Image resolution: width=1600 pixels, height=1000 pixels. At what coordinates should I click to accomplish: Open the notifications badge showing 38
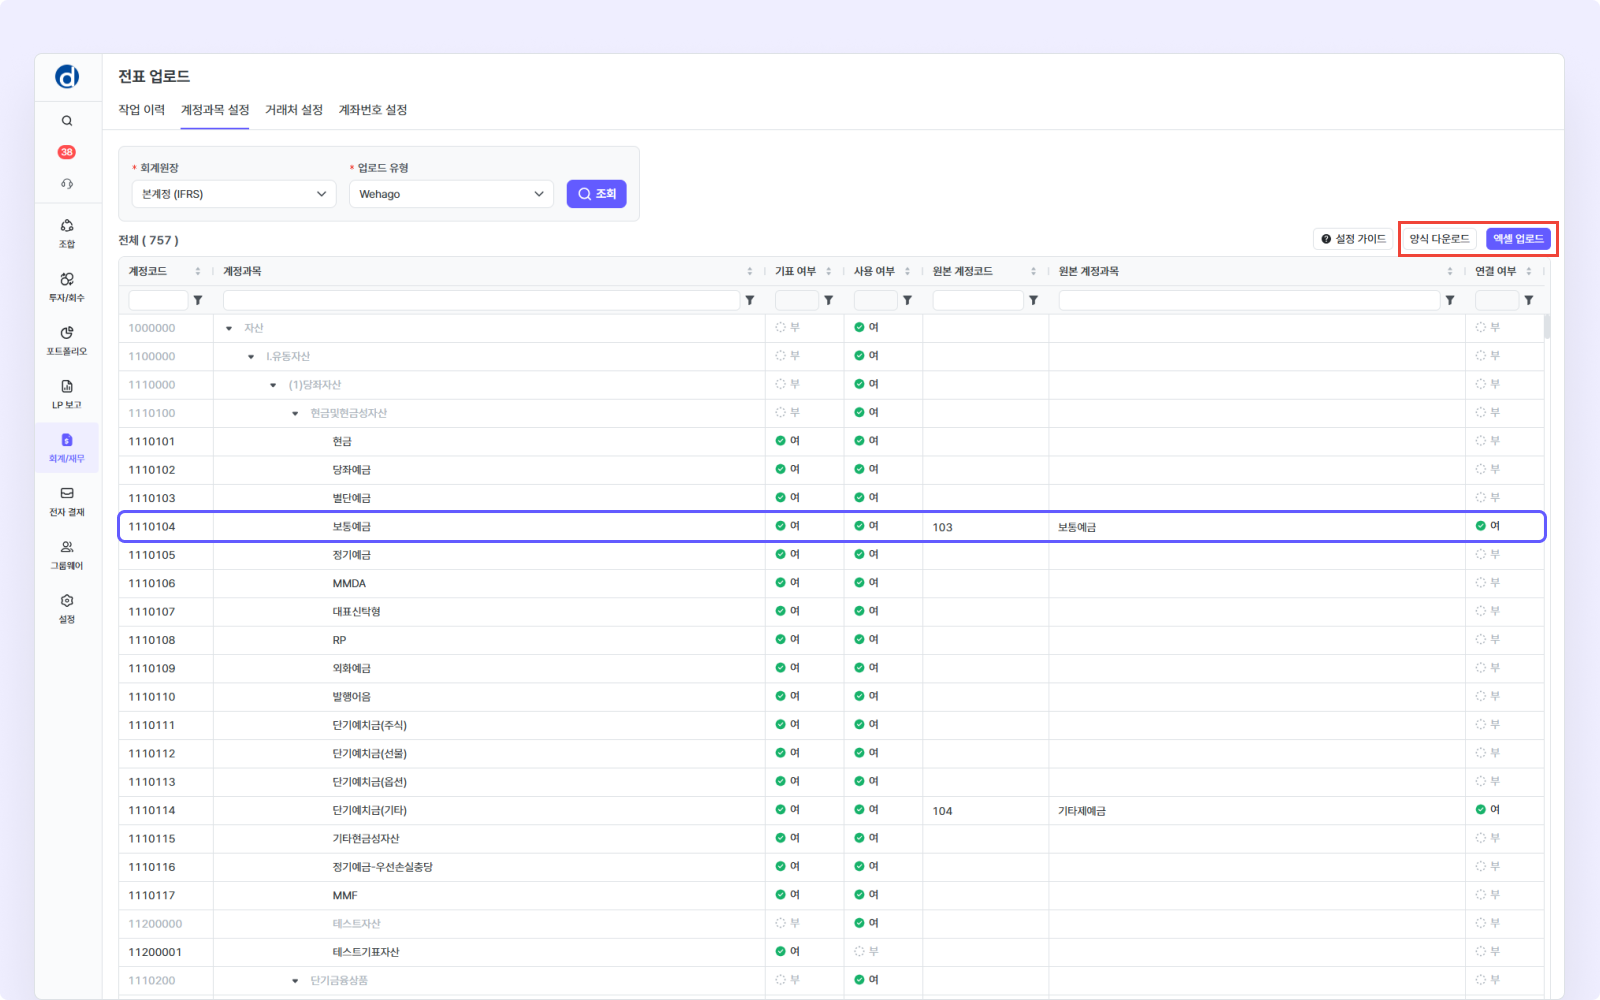(67, 152)
